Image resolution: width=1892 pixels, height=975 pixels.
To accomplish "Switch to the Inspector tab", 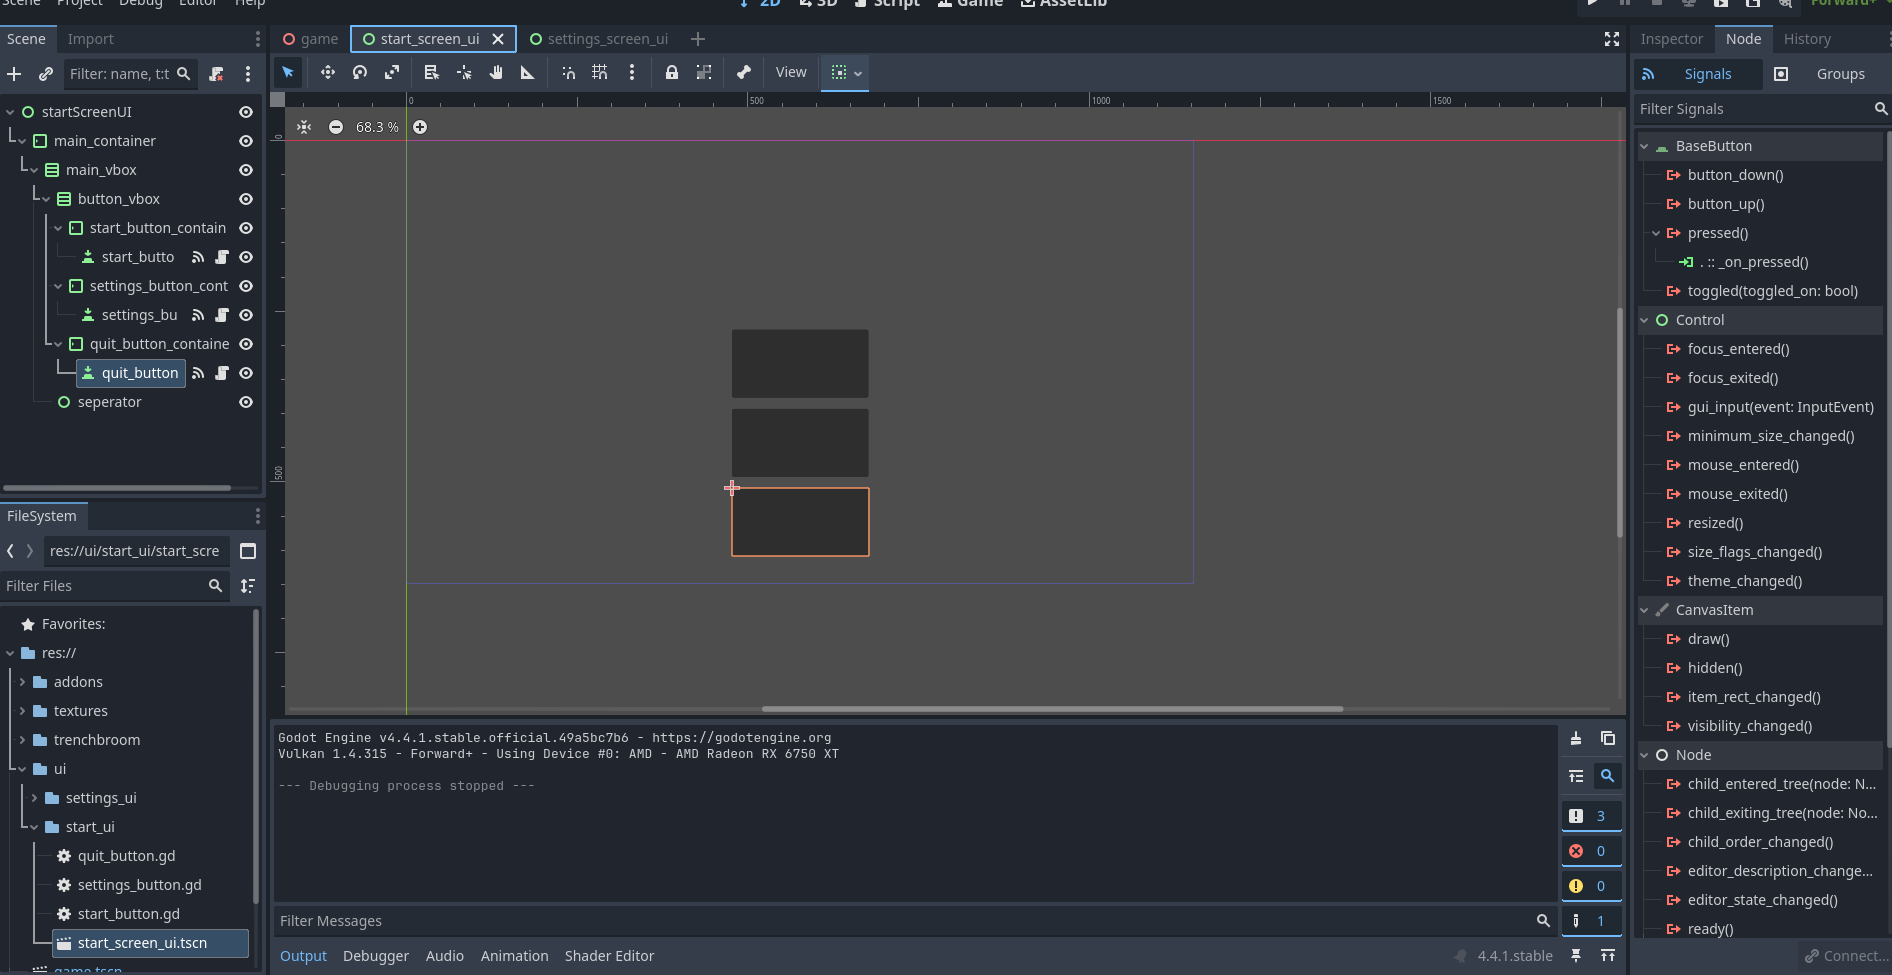I will (x=1671, y=39).
